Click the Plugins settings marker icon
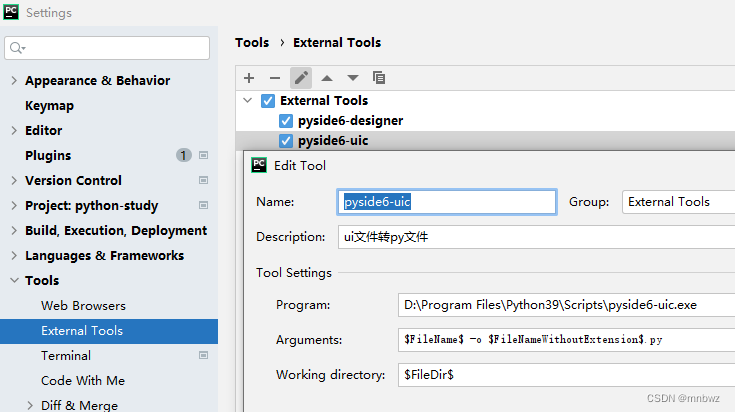Viewport: 735px width, 412px height. point(204,155)
